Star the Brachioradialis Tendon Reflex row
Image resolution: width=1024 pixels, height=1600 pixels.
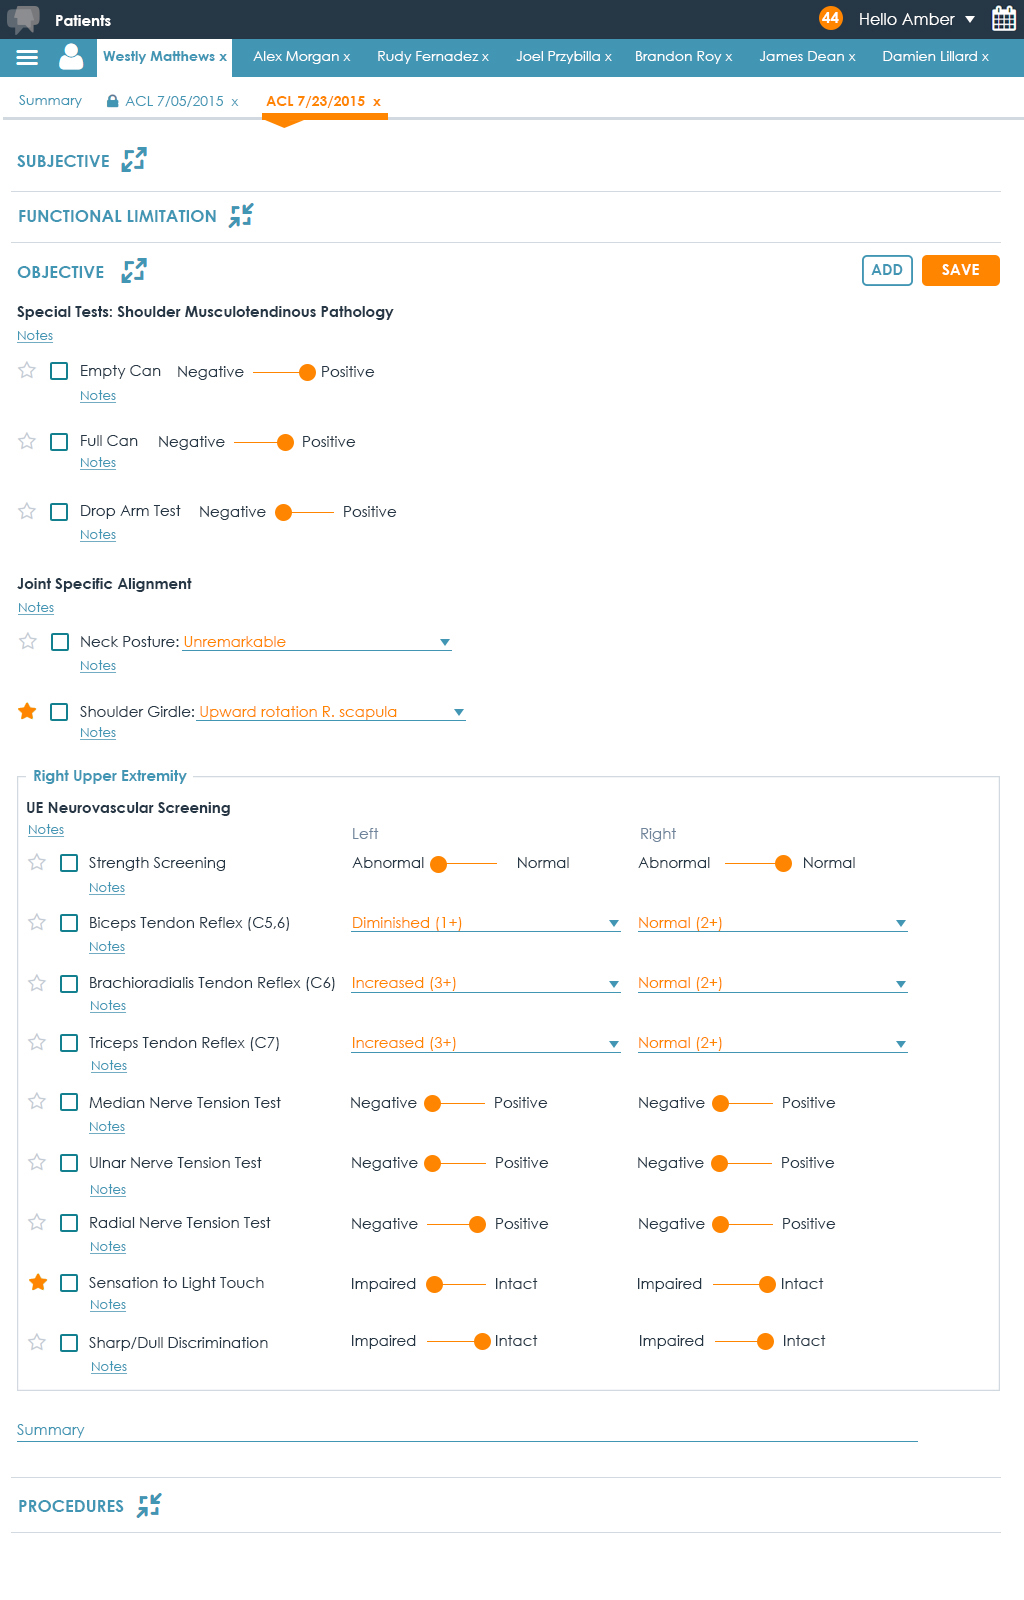[37, 983]
